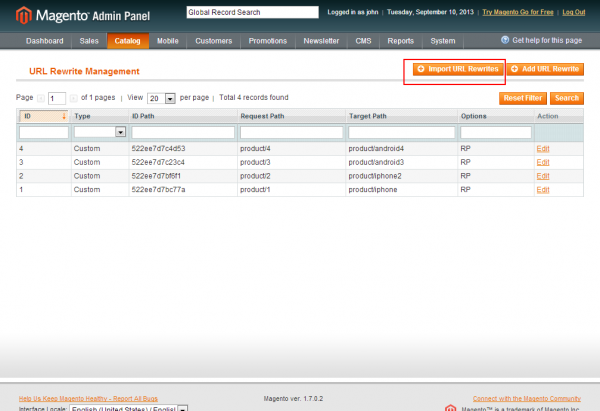Click target path product/iphone
Viewport: 600px width, 411px height.
(x=373, y=190)
